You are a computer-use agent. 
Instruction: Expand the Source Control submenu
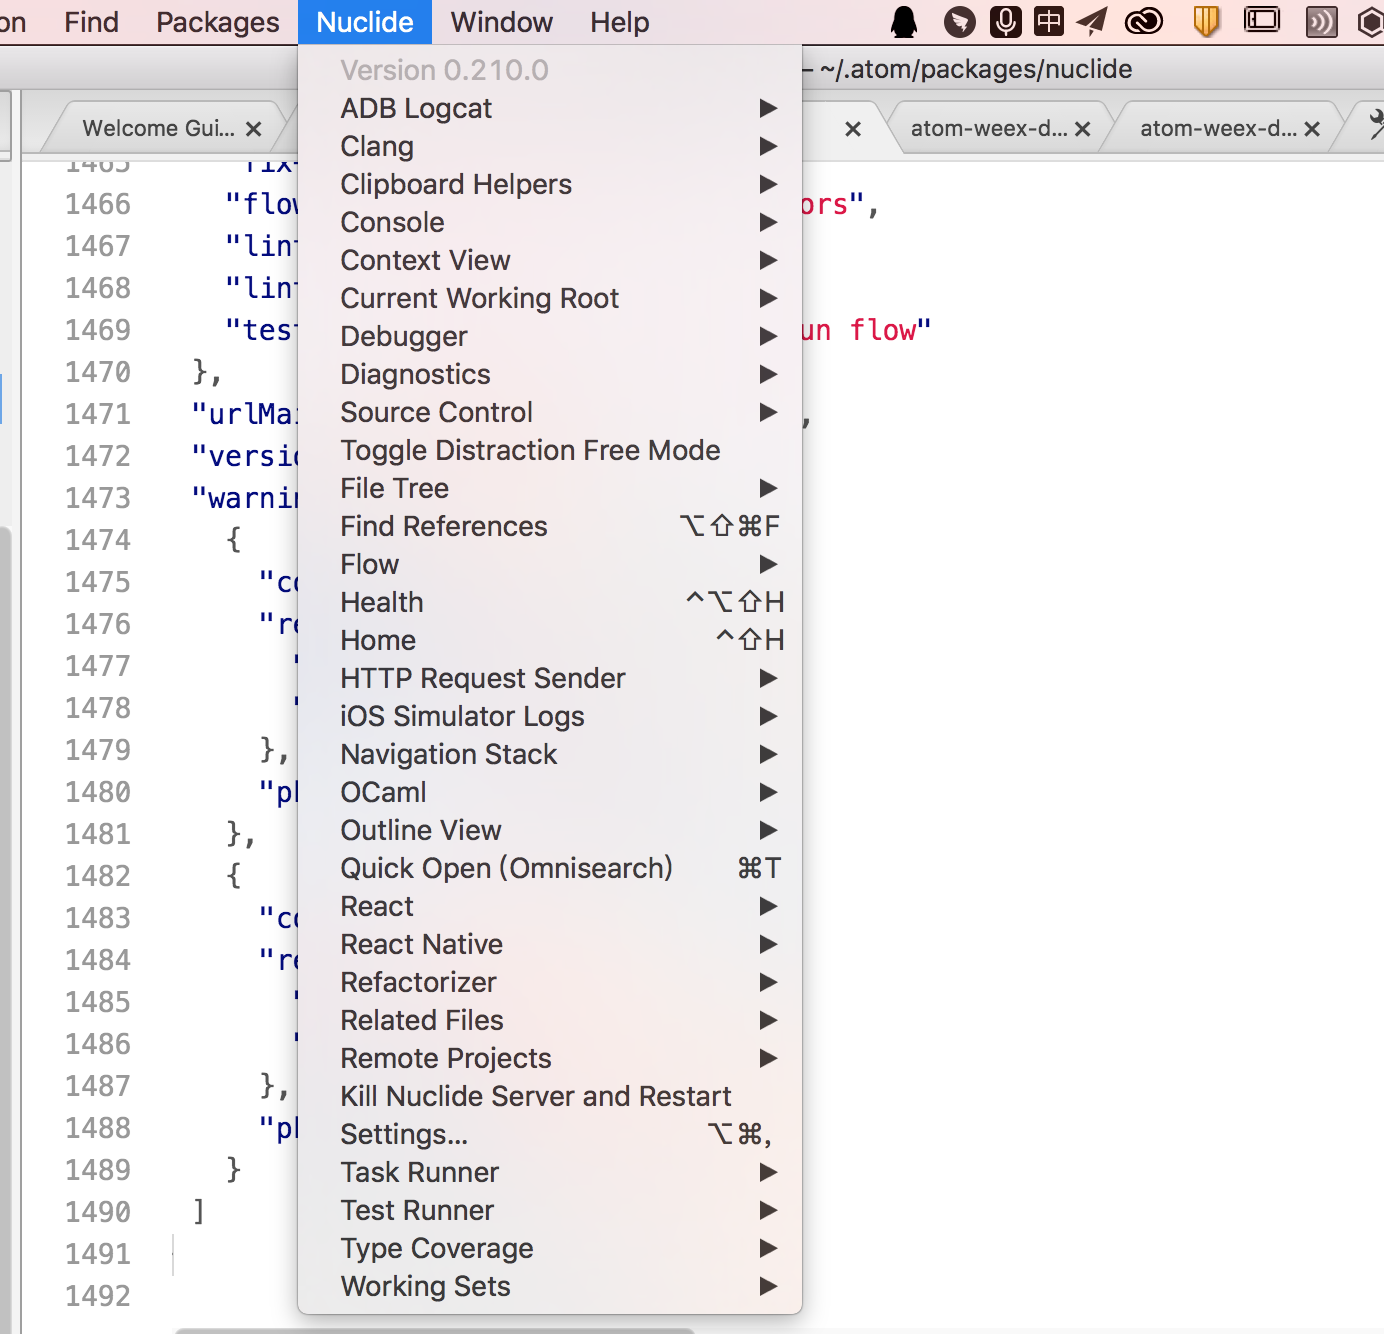tap(550, 412)
